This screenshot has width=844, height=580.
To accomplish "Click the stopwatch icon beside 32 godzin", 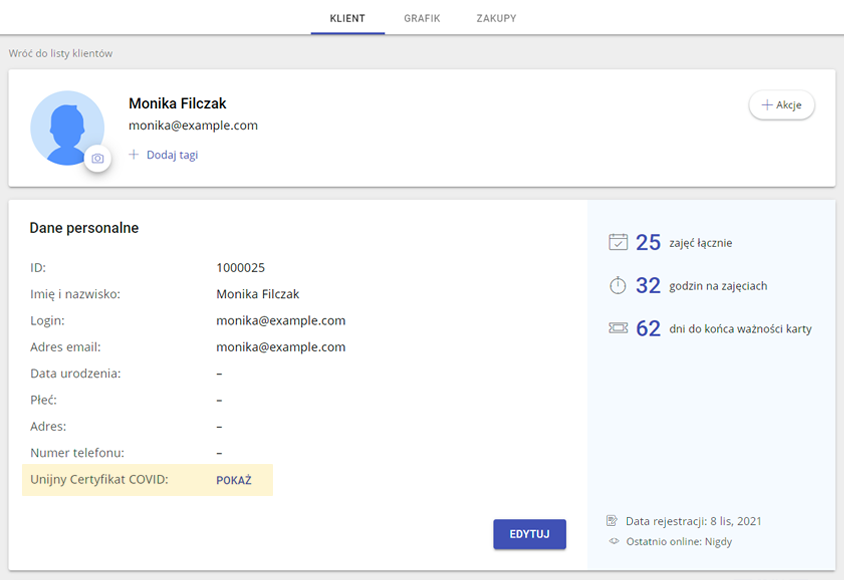I will [618, 285].
